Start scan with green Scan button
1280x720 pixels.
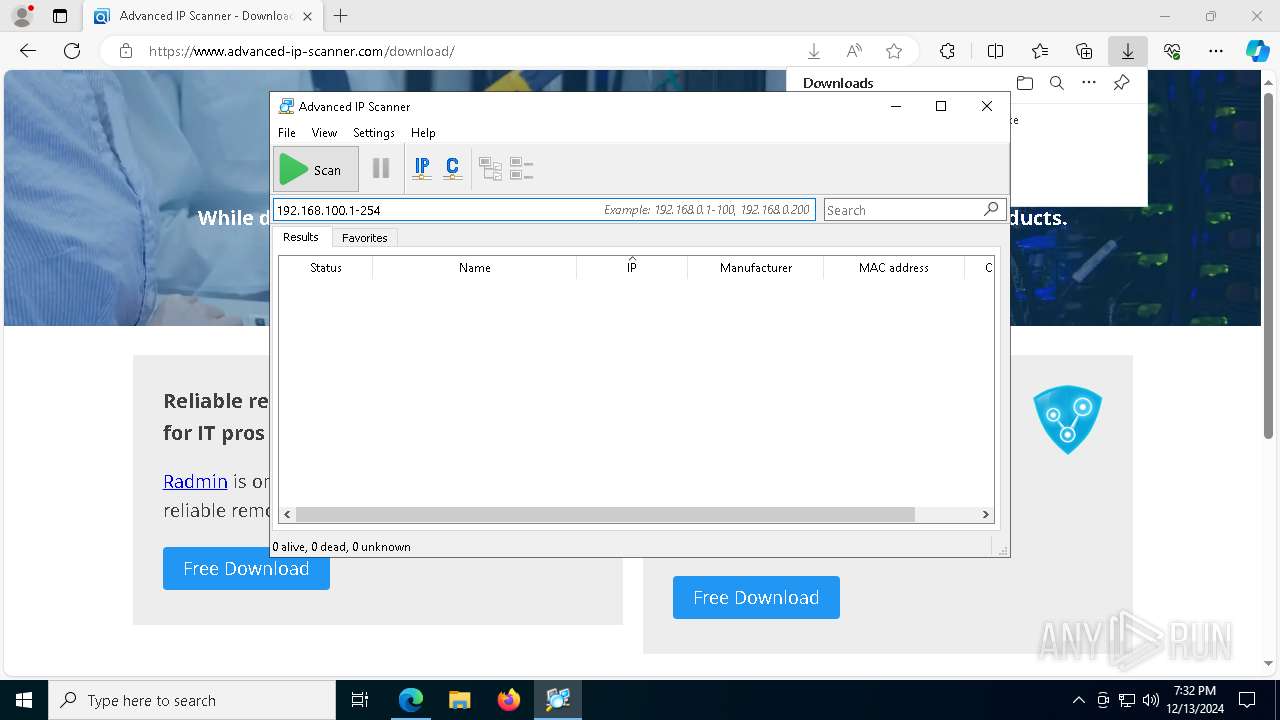[315, 169]
